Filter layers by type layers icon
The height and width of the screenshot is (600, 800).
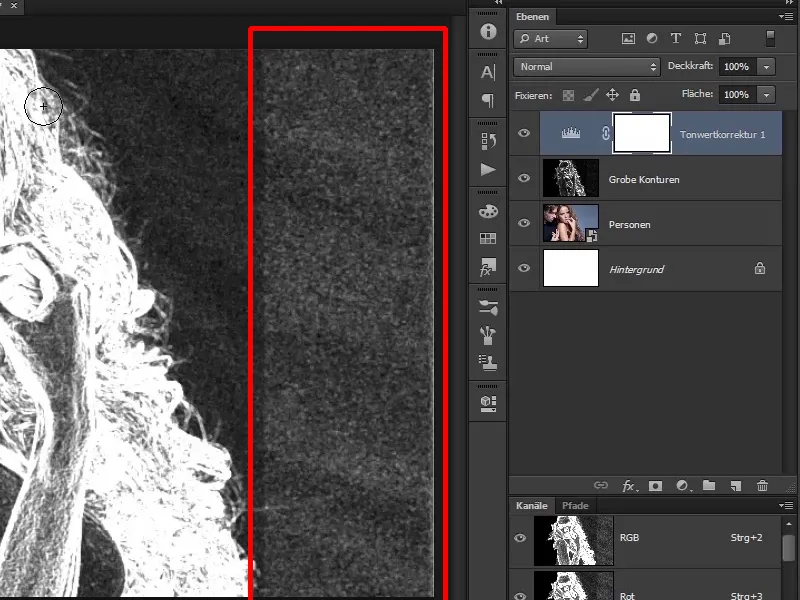click(x=676, y=39)
